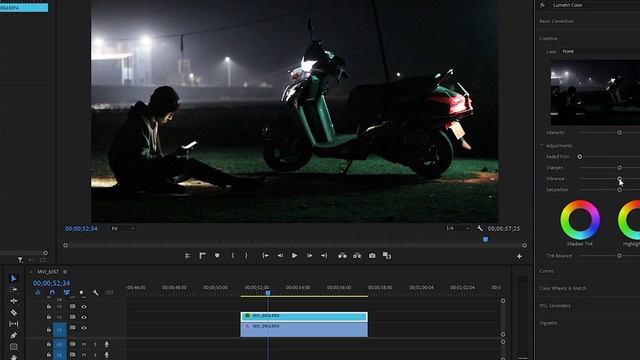Click the filter icon in project panel
Viewport: 640px width, 360px height.
[x=20, y=260]
